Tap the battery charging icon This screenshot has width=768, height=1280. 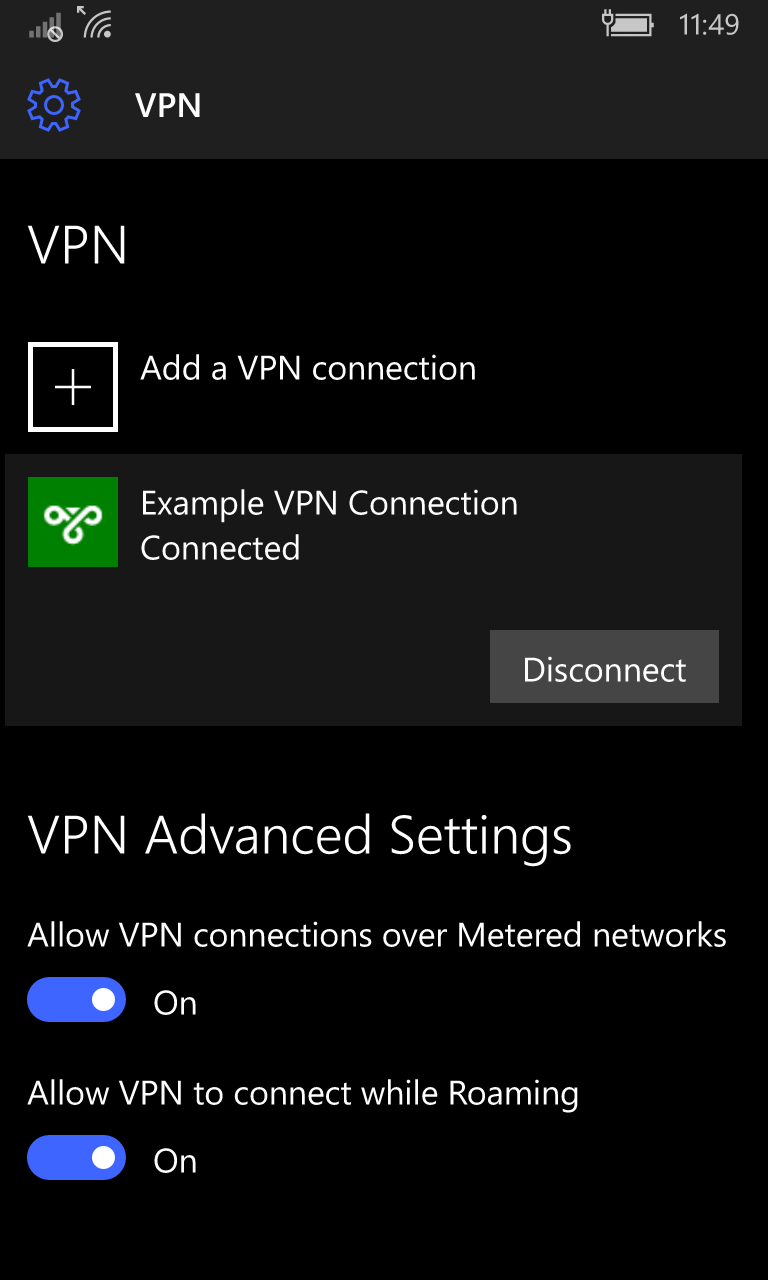coord(628,24)
